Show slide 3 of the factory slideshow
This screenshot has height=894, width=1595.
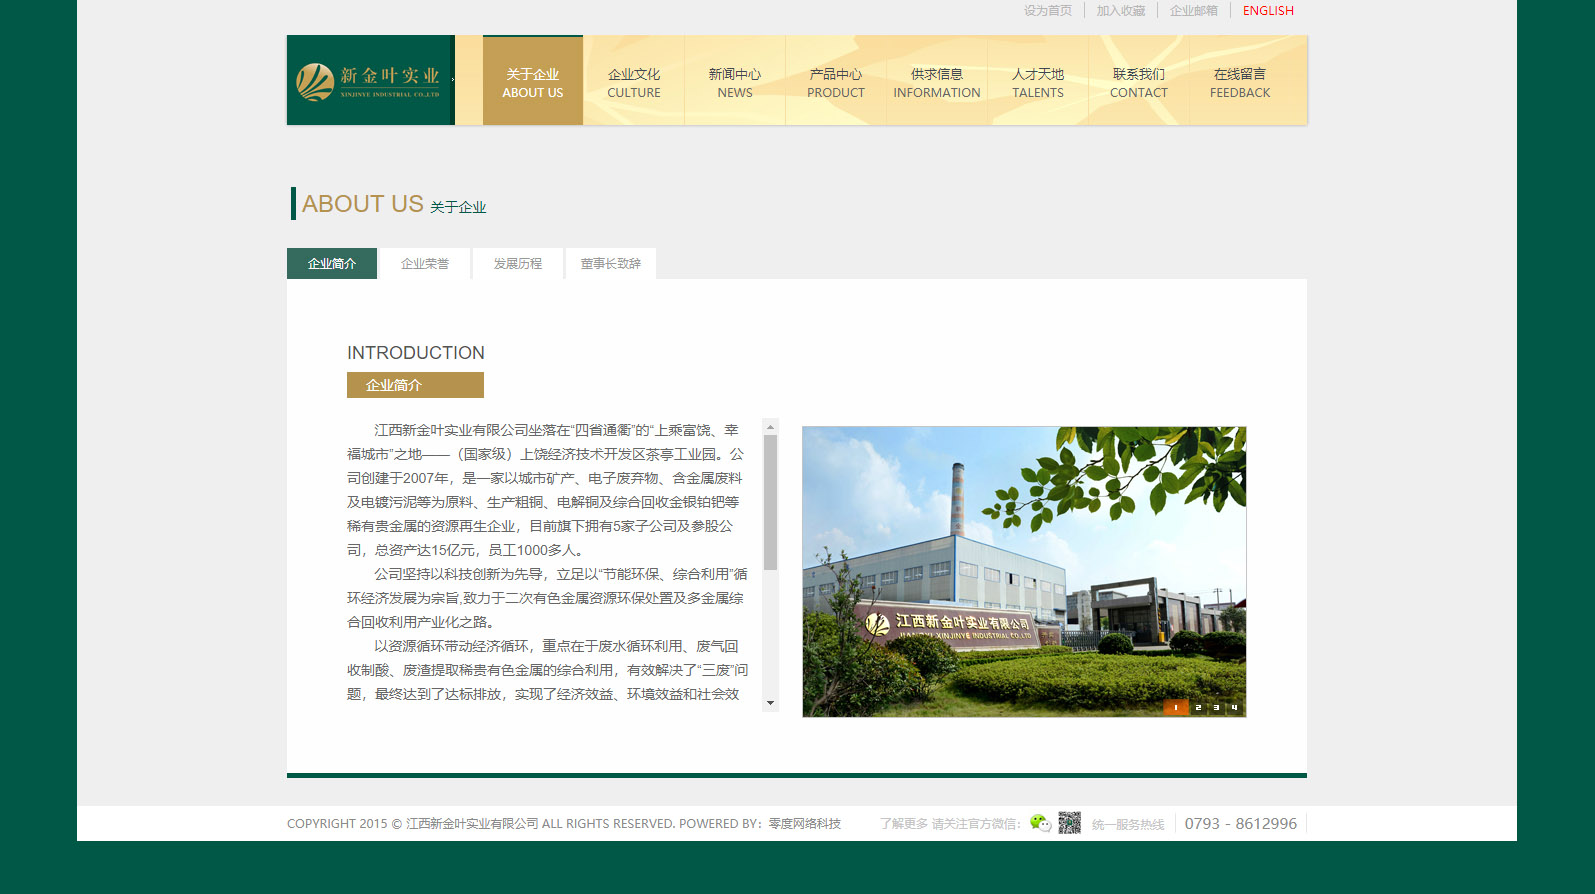(x=1216, y=708)
